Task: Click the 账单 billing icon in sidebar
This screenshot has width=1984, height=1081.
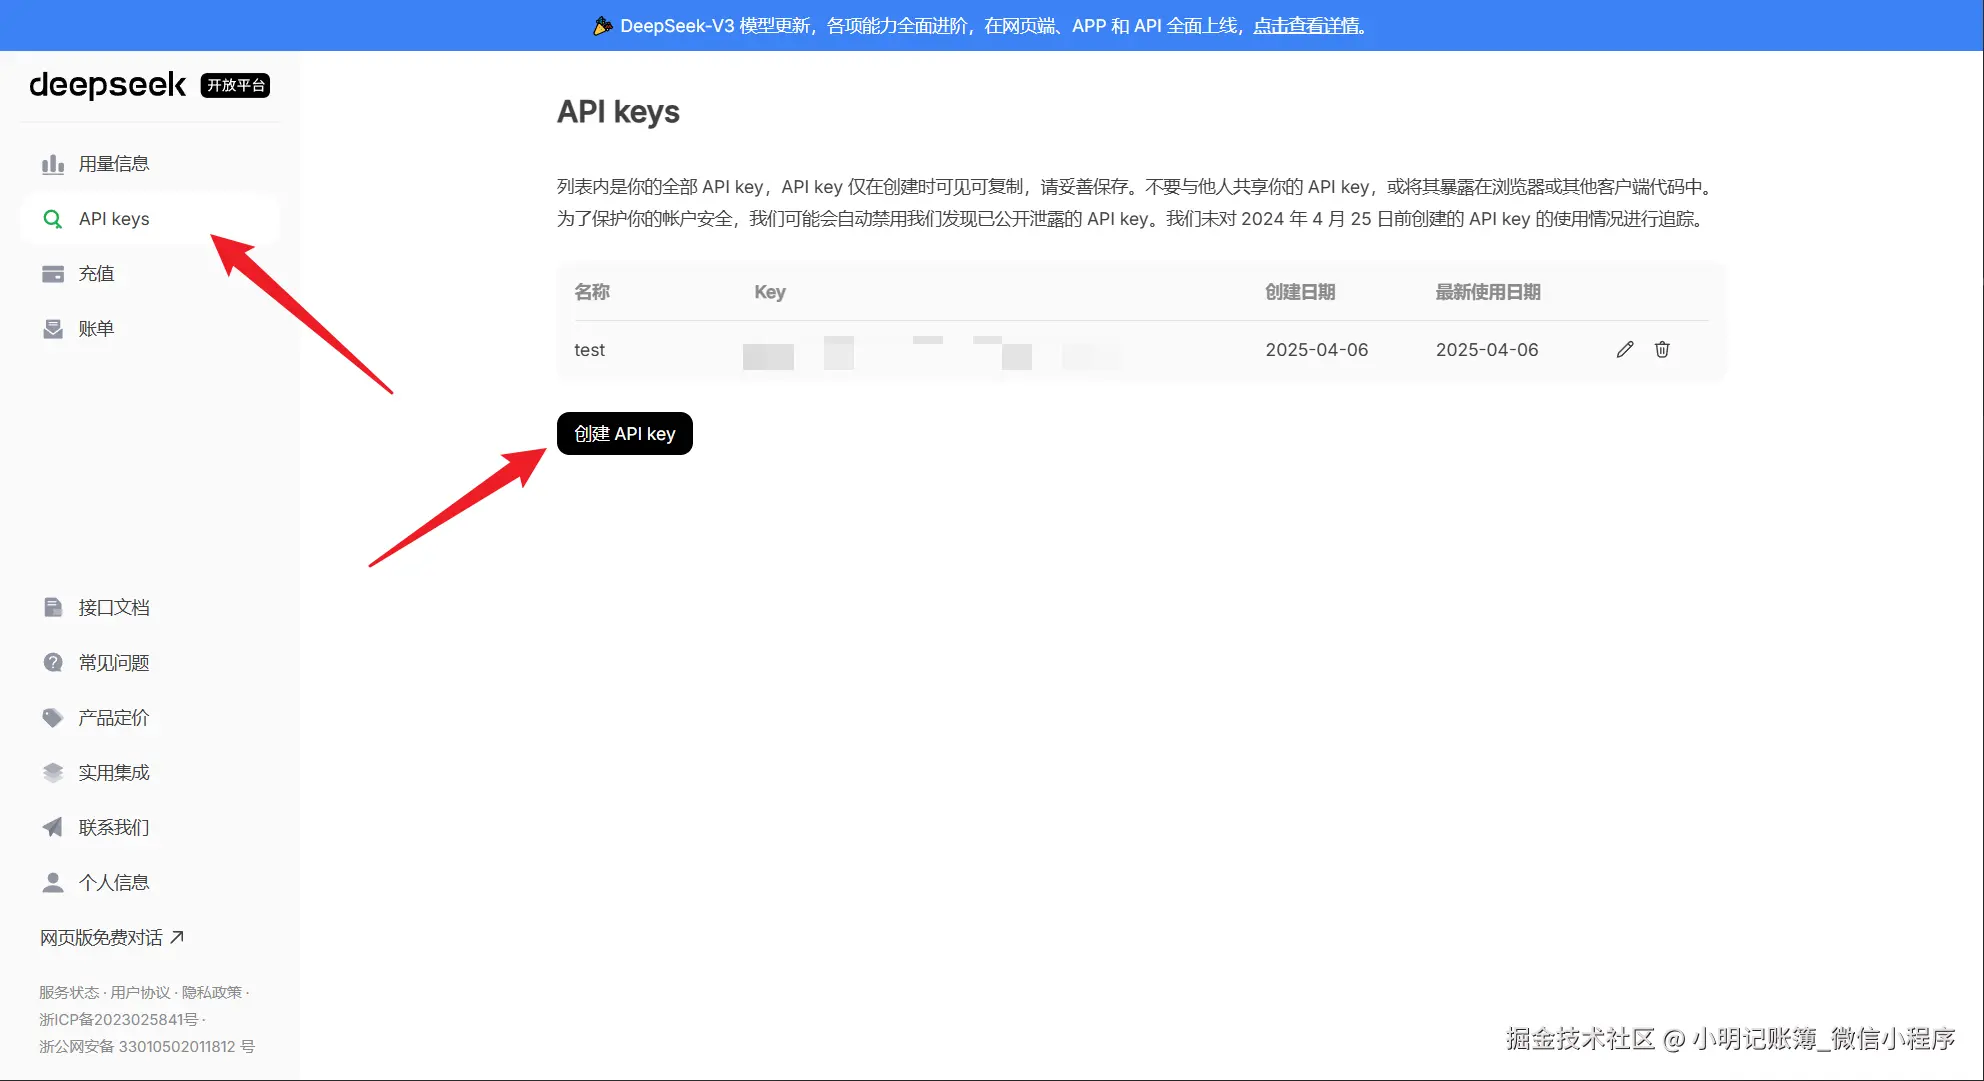Action: (x=53, y=329)
